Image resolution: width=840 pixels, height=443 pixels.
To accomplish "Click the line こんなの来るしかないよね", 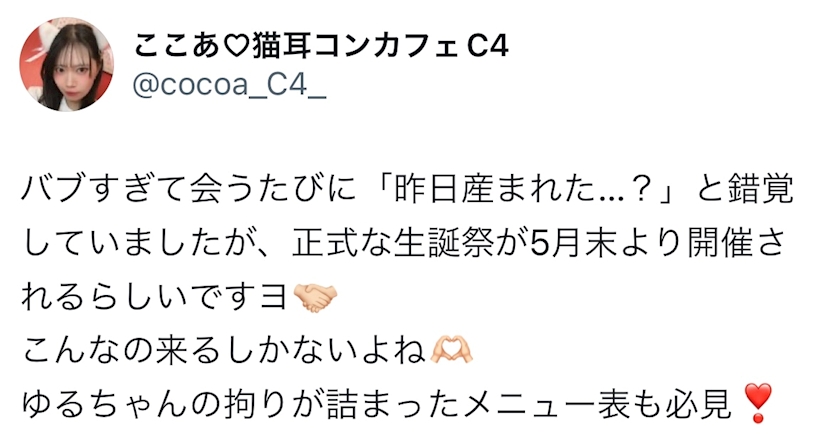I will click(224, 351).
